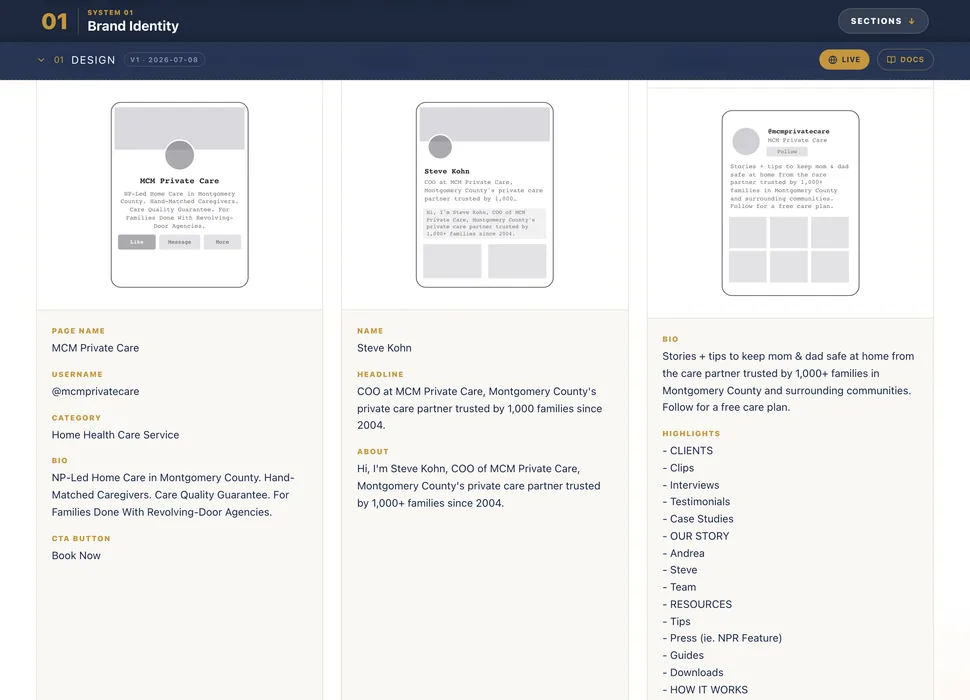Select the Steve Kohn profile preview thumbnail
The image size is (970, 700).
point(484,195)
